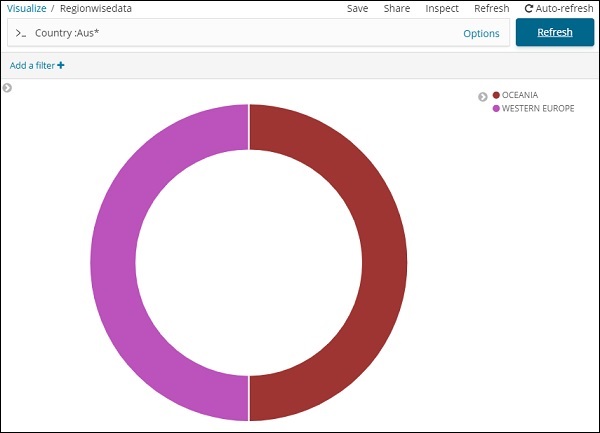Select the WESTERN EUROPE legend label

538,108
